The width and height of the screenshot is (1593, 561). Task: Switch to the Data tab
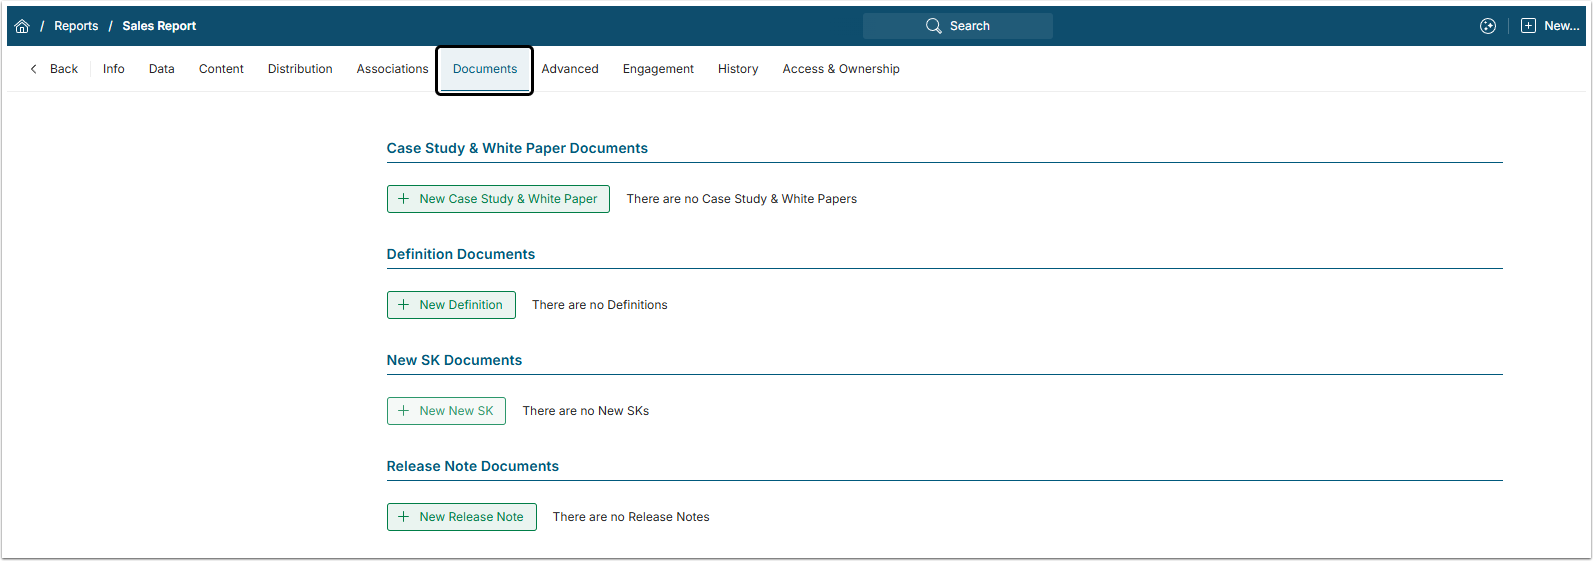(x=162, y=69)
